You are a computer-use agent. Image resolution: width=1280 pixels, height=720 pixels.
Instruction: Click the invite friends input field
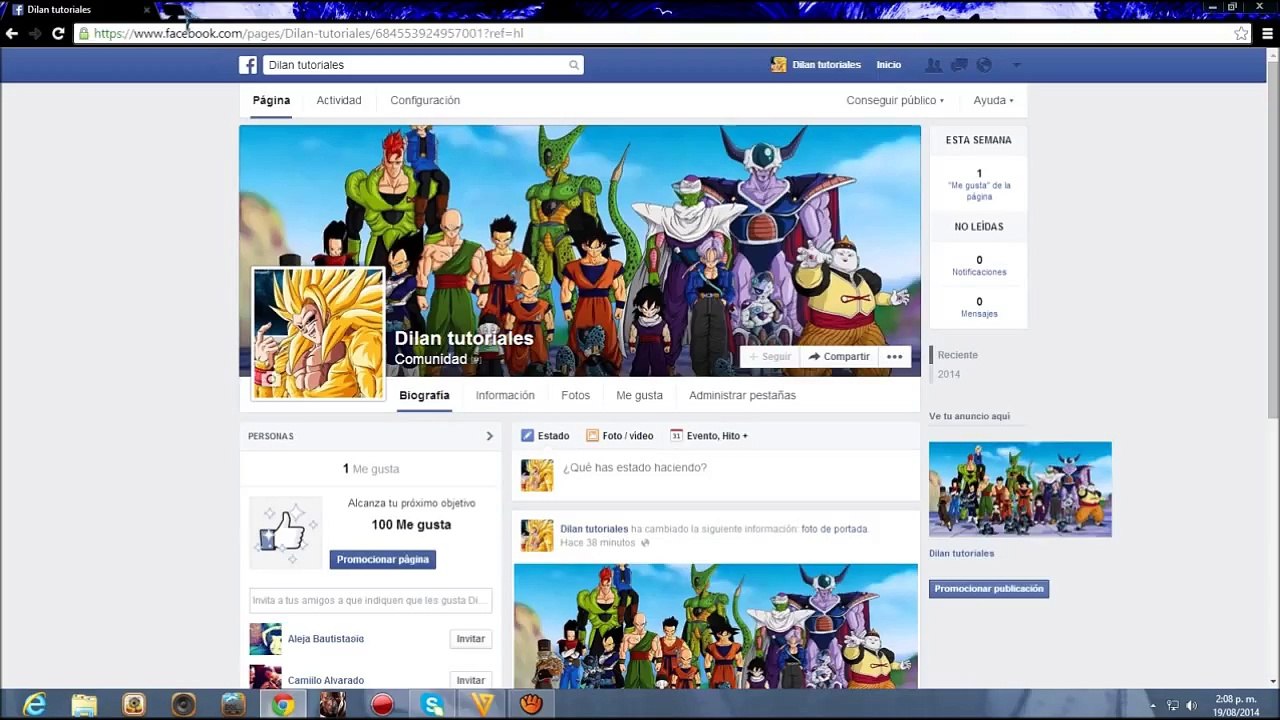(x=370, y=601)
